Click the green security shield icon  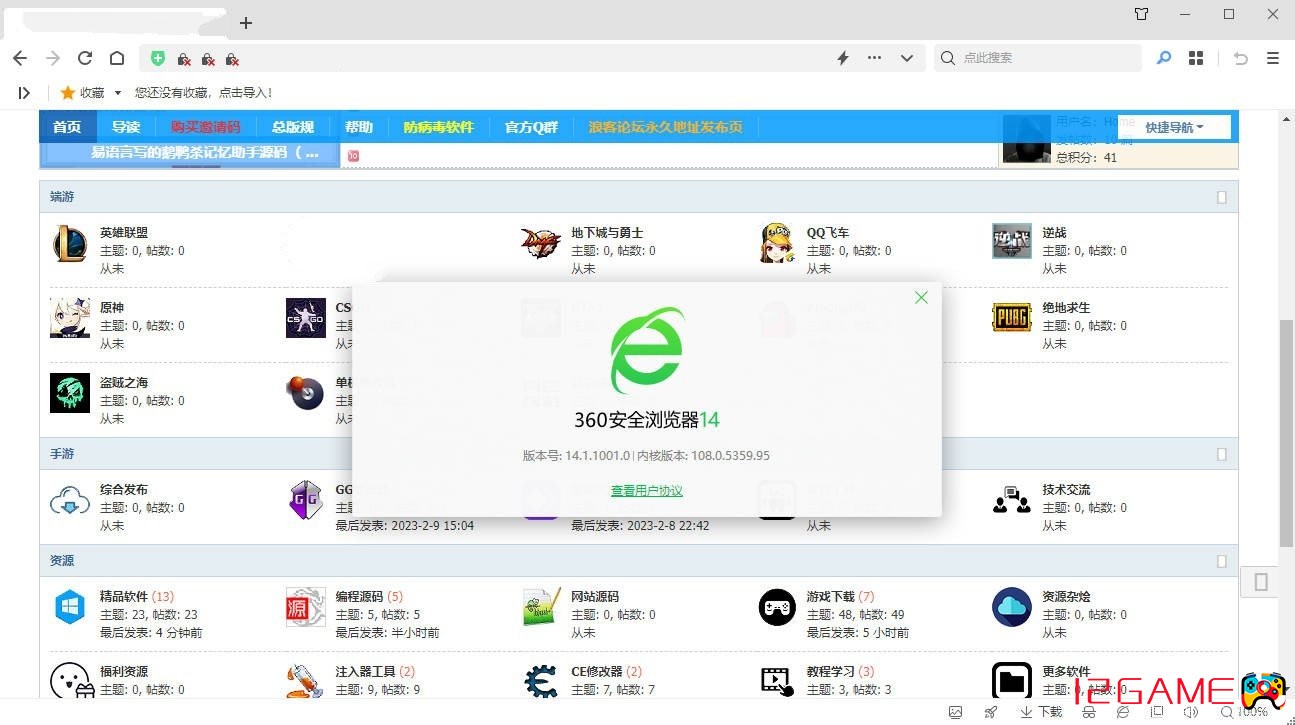[158, 58]
